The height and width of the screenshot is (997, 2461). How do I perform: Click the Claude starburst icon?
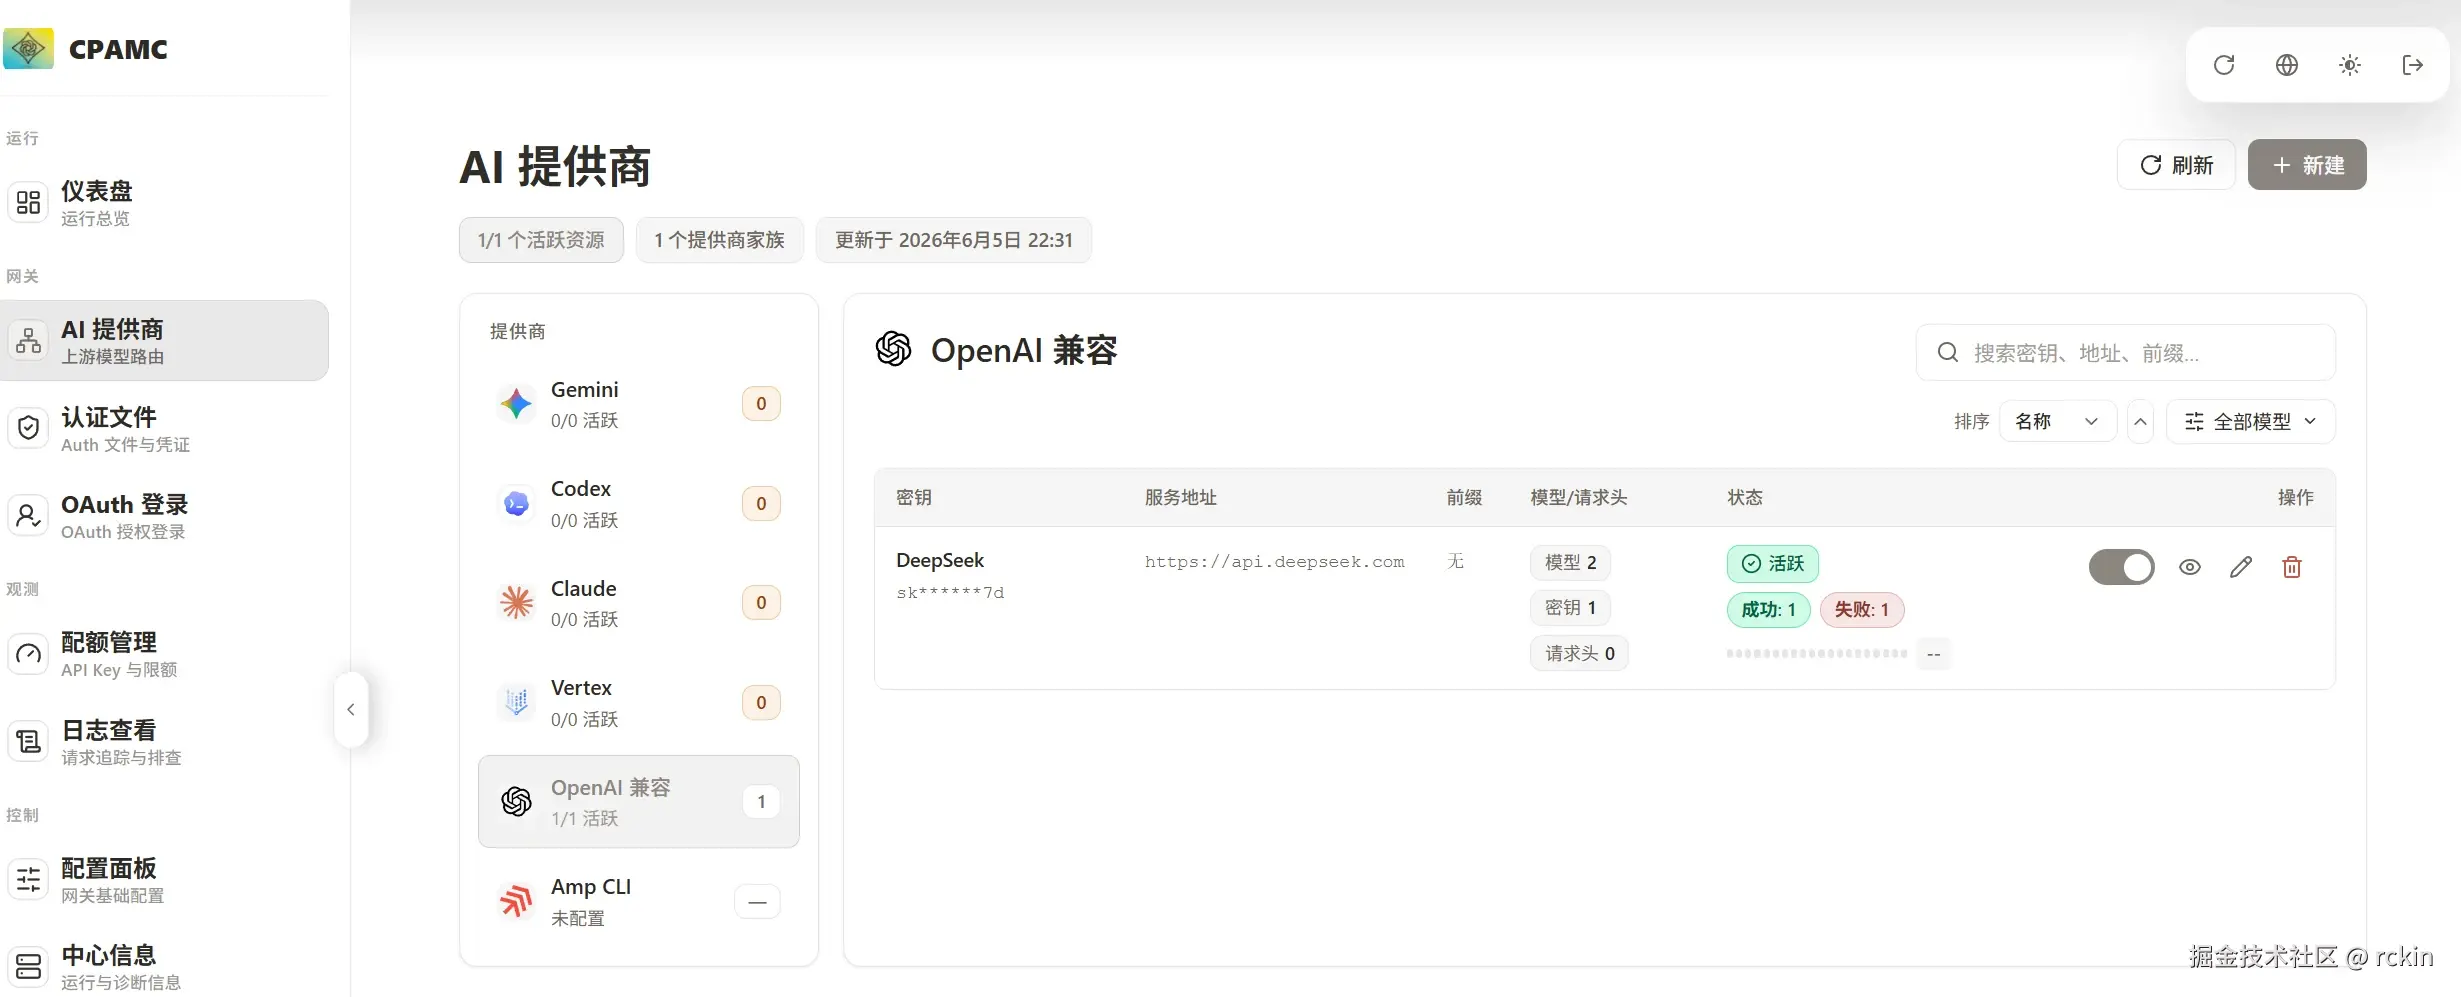coord(516,603)
